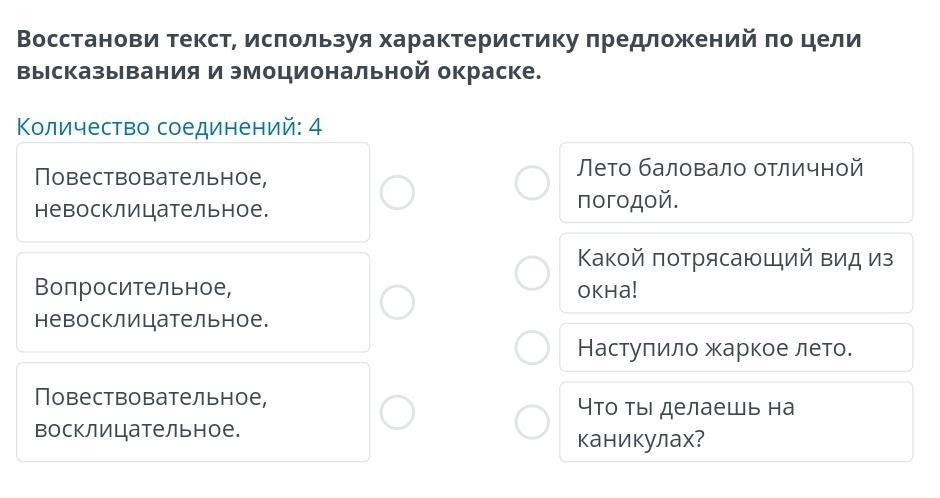Click the task instruction heading 'Восстанови текст'

[438, 55]
